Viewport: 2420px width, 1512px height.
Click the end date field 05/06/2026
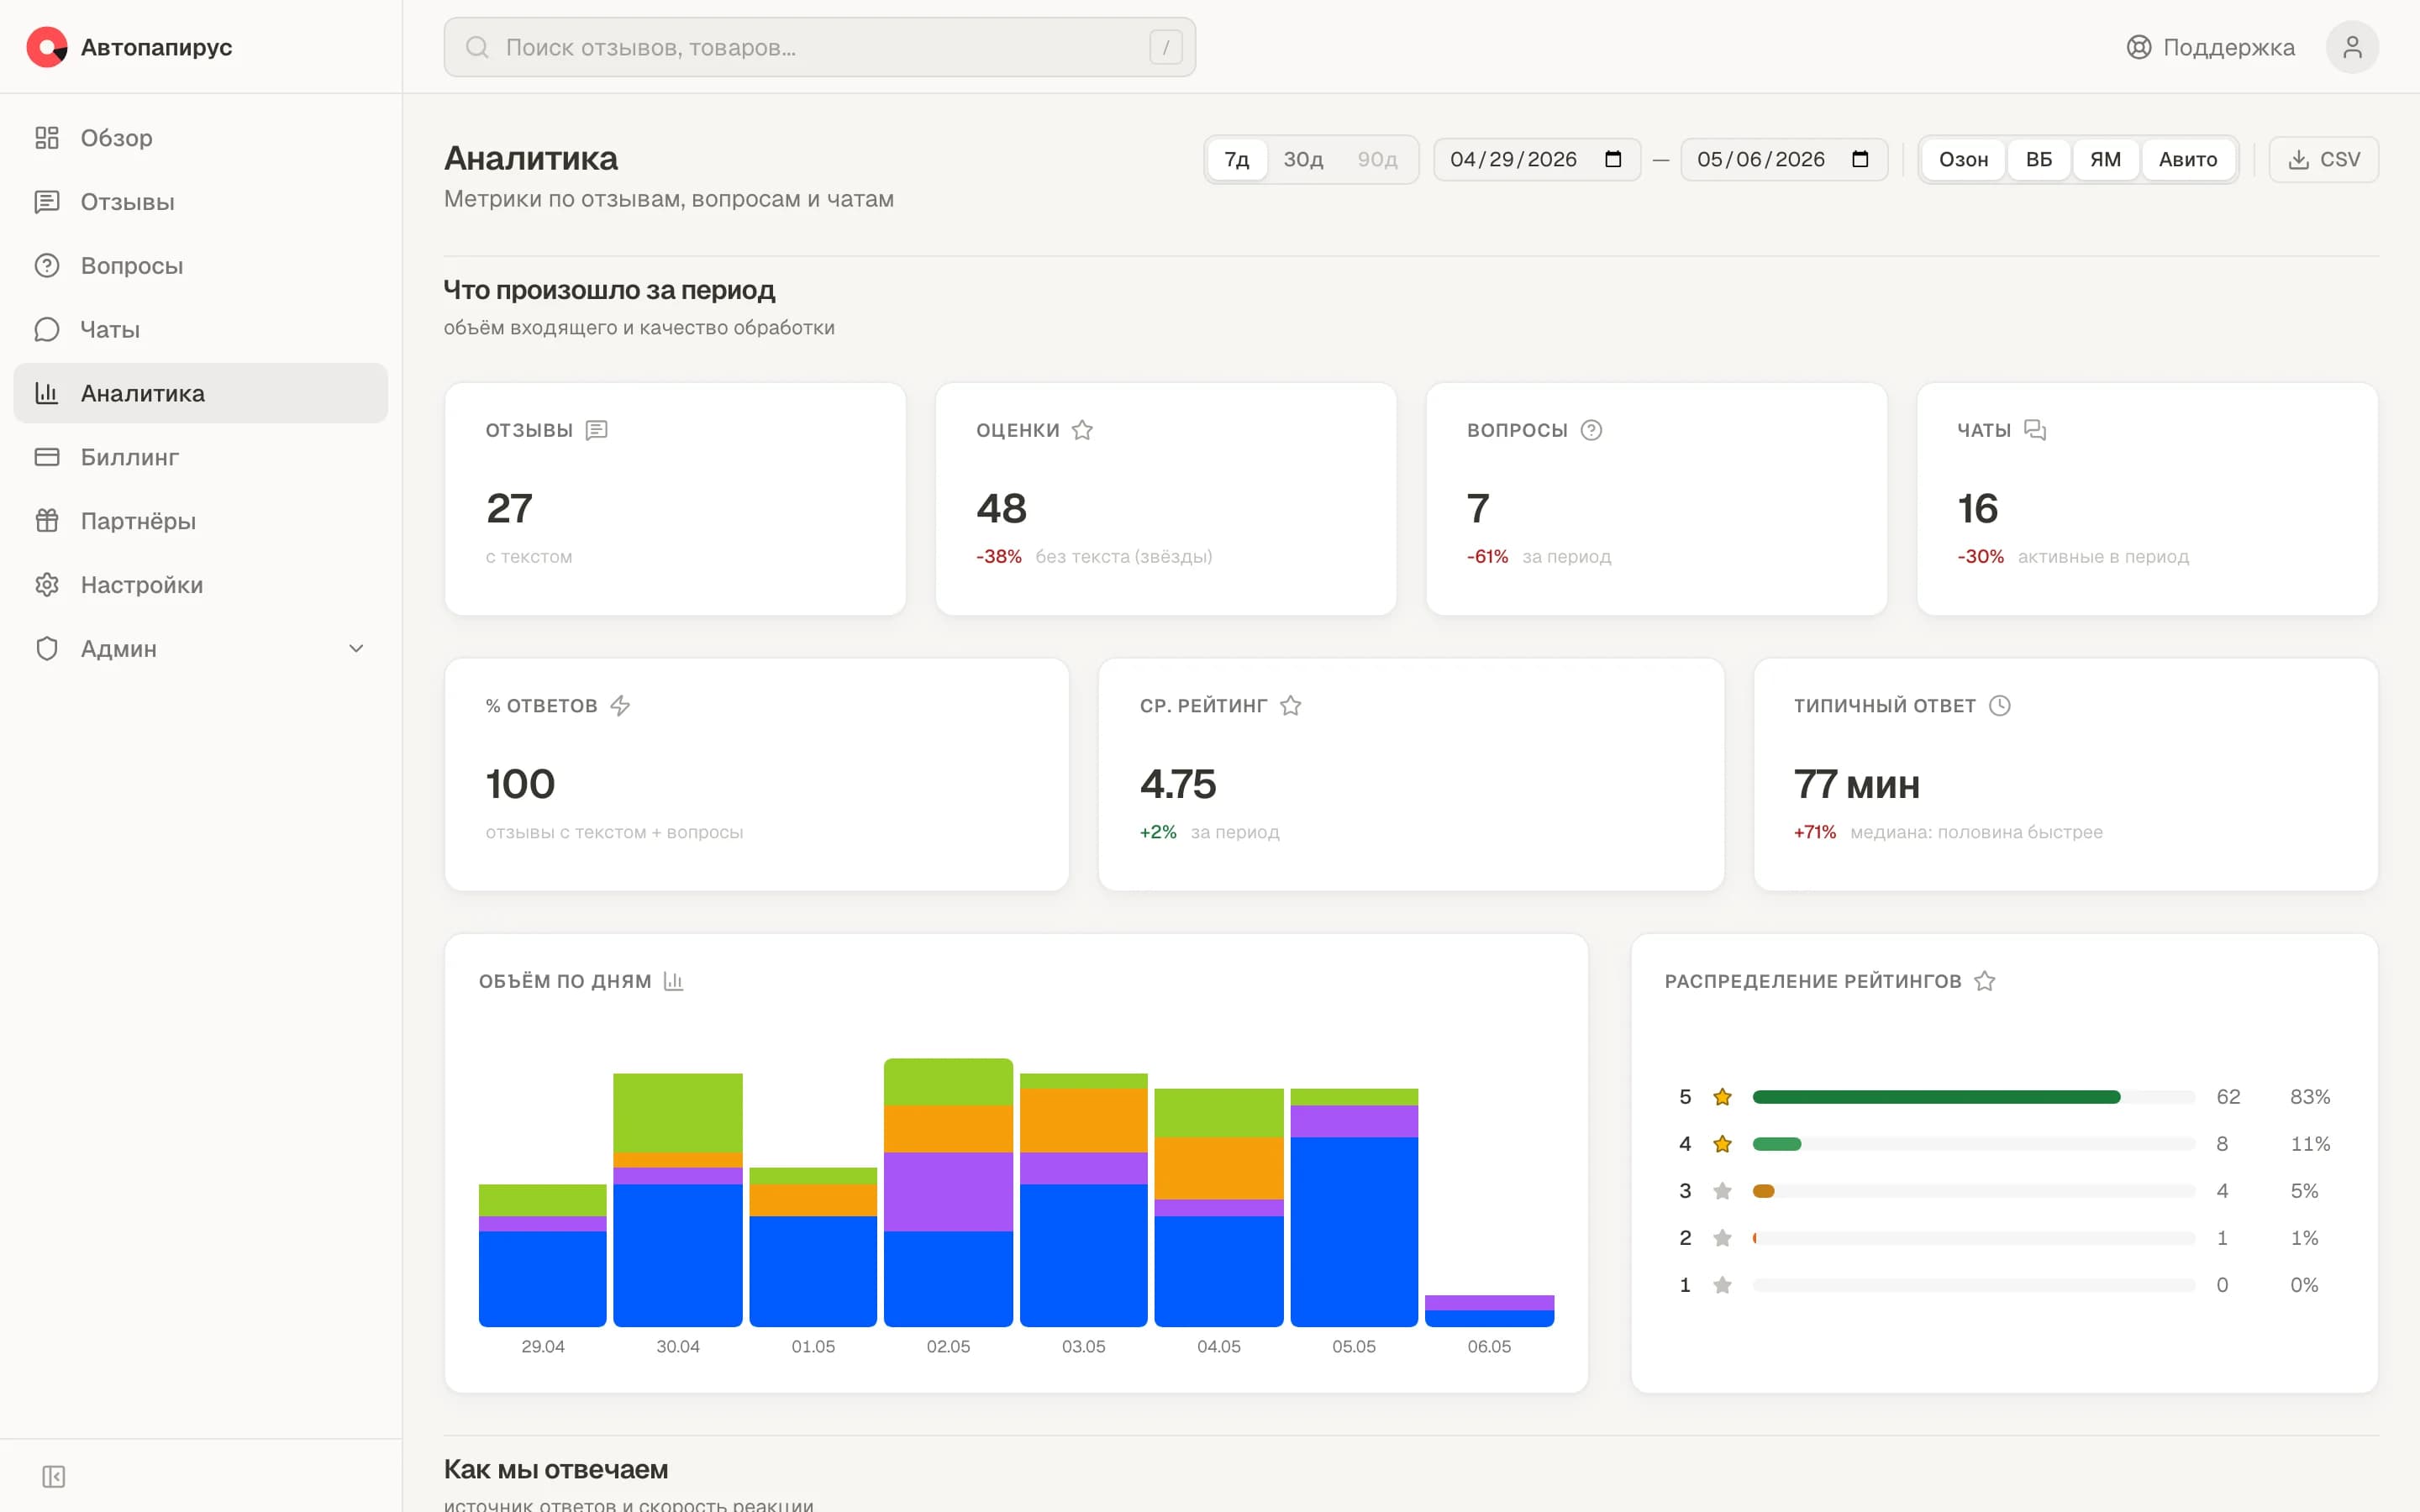coord(1784,160)
